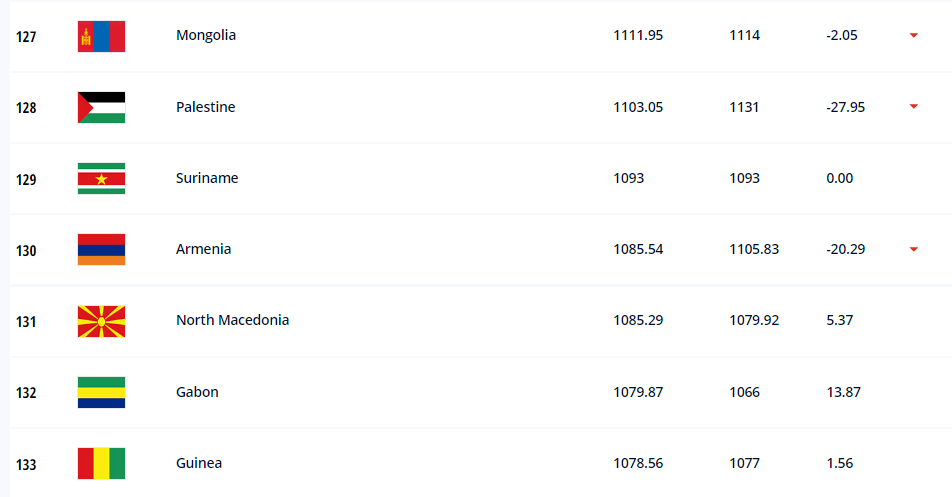Open the North Macedonia team link
The height and width of the screenshot is (497, 952).
click(233, 320)
